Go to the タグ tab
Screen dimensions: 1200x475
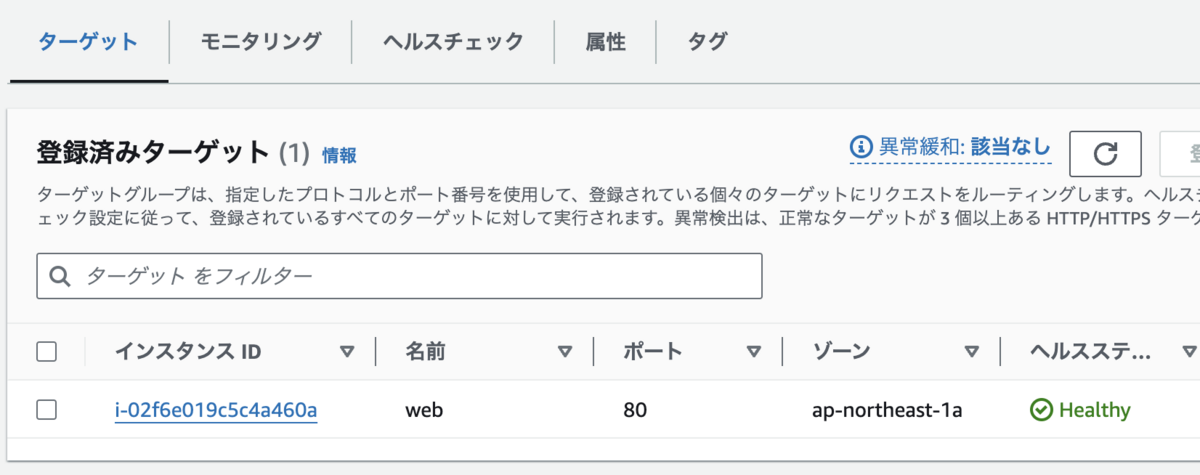click(707, 41)
